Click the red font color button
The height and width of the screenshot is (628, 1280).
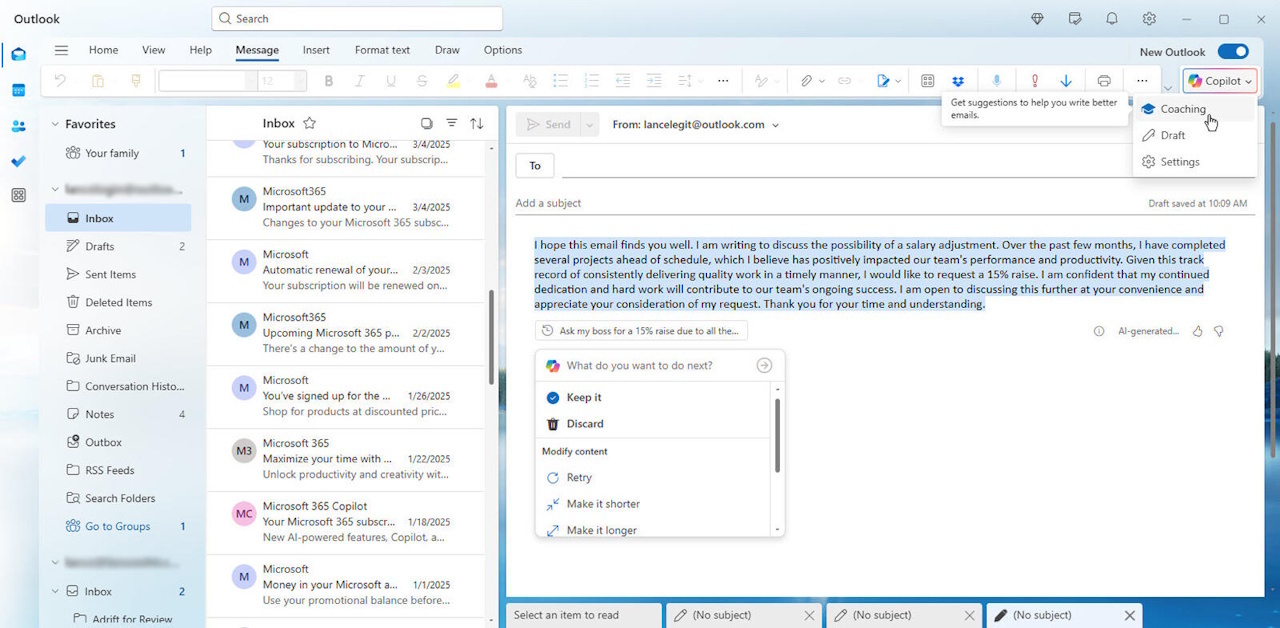click(x=491, y=81)
